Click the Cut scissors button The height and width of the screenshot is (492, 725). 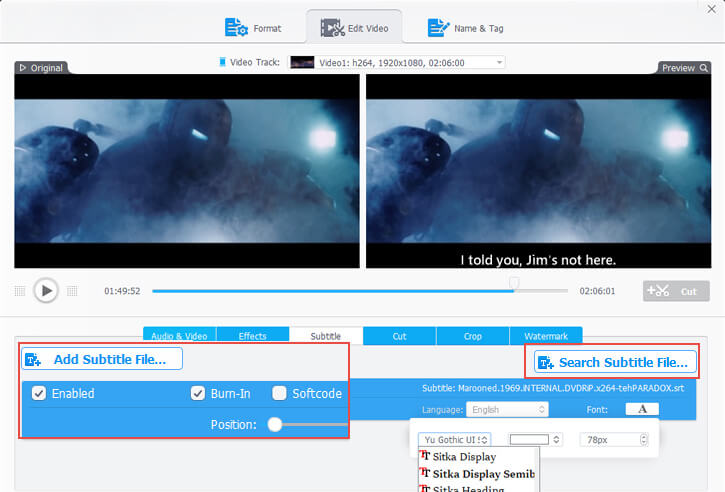click(676, 291)
